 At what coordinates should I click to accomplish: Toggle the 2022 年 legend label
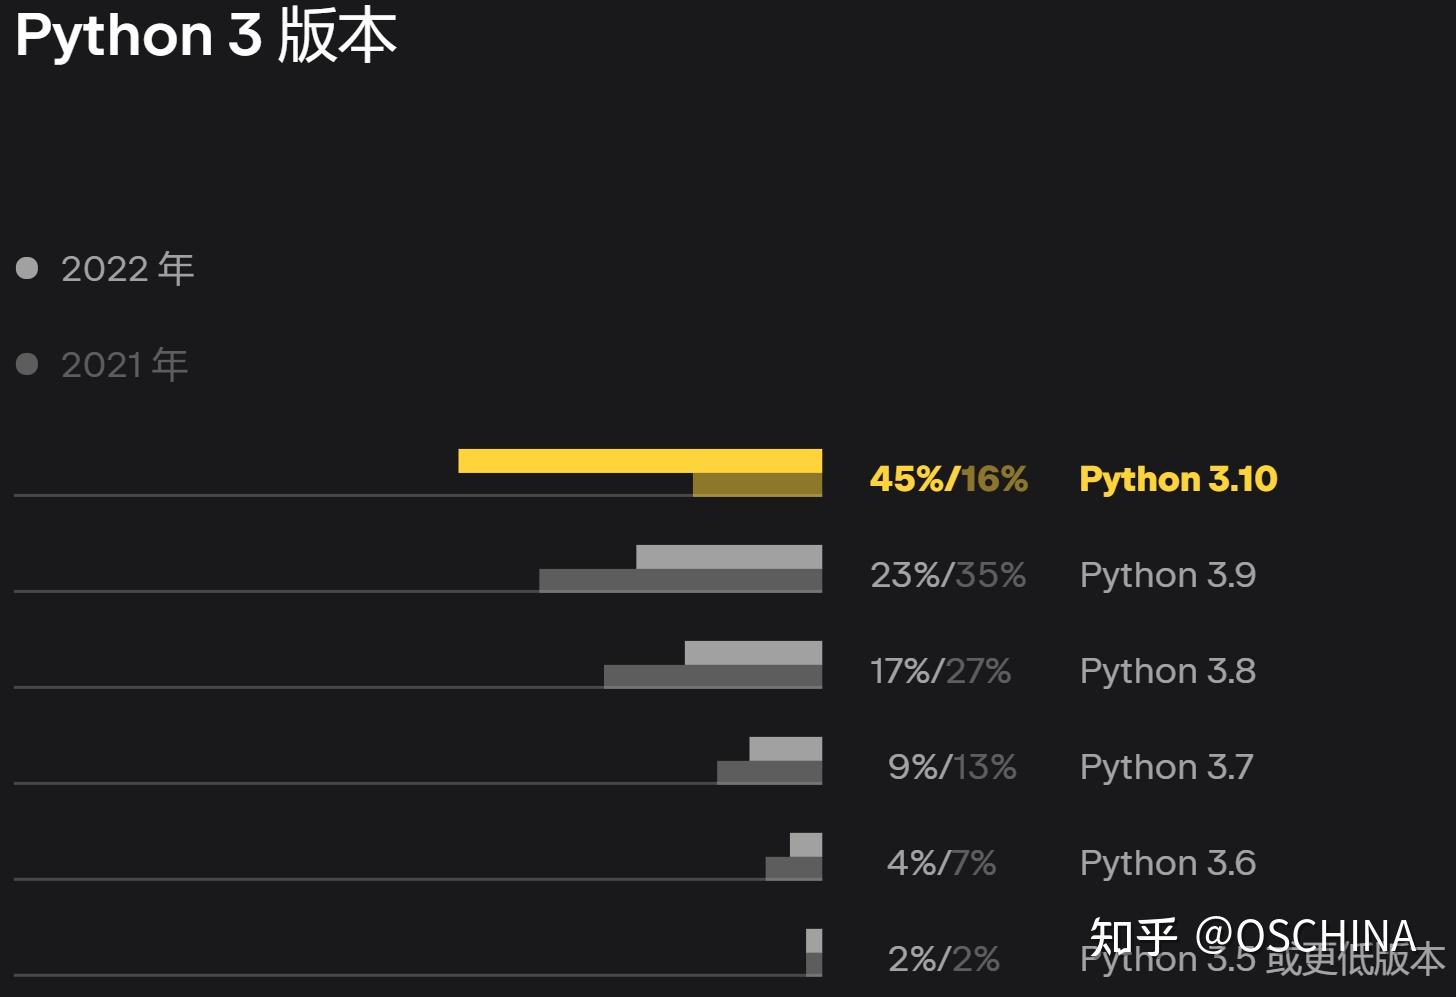127,269
